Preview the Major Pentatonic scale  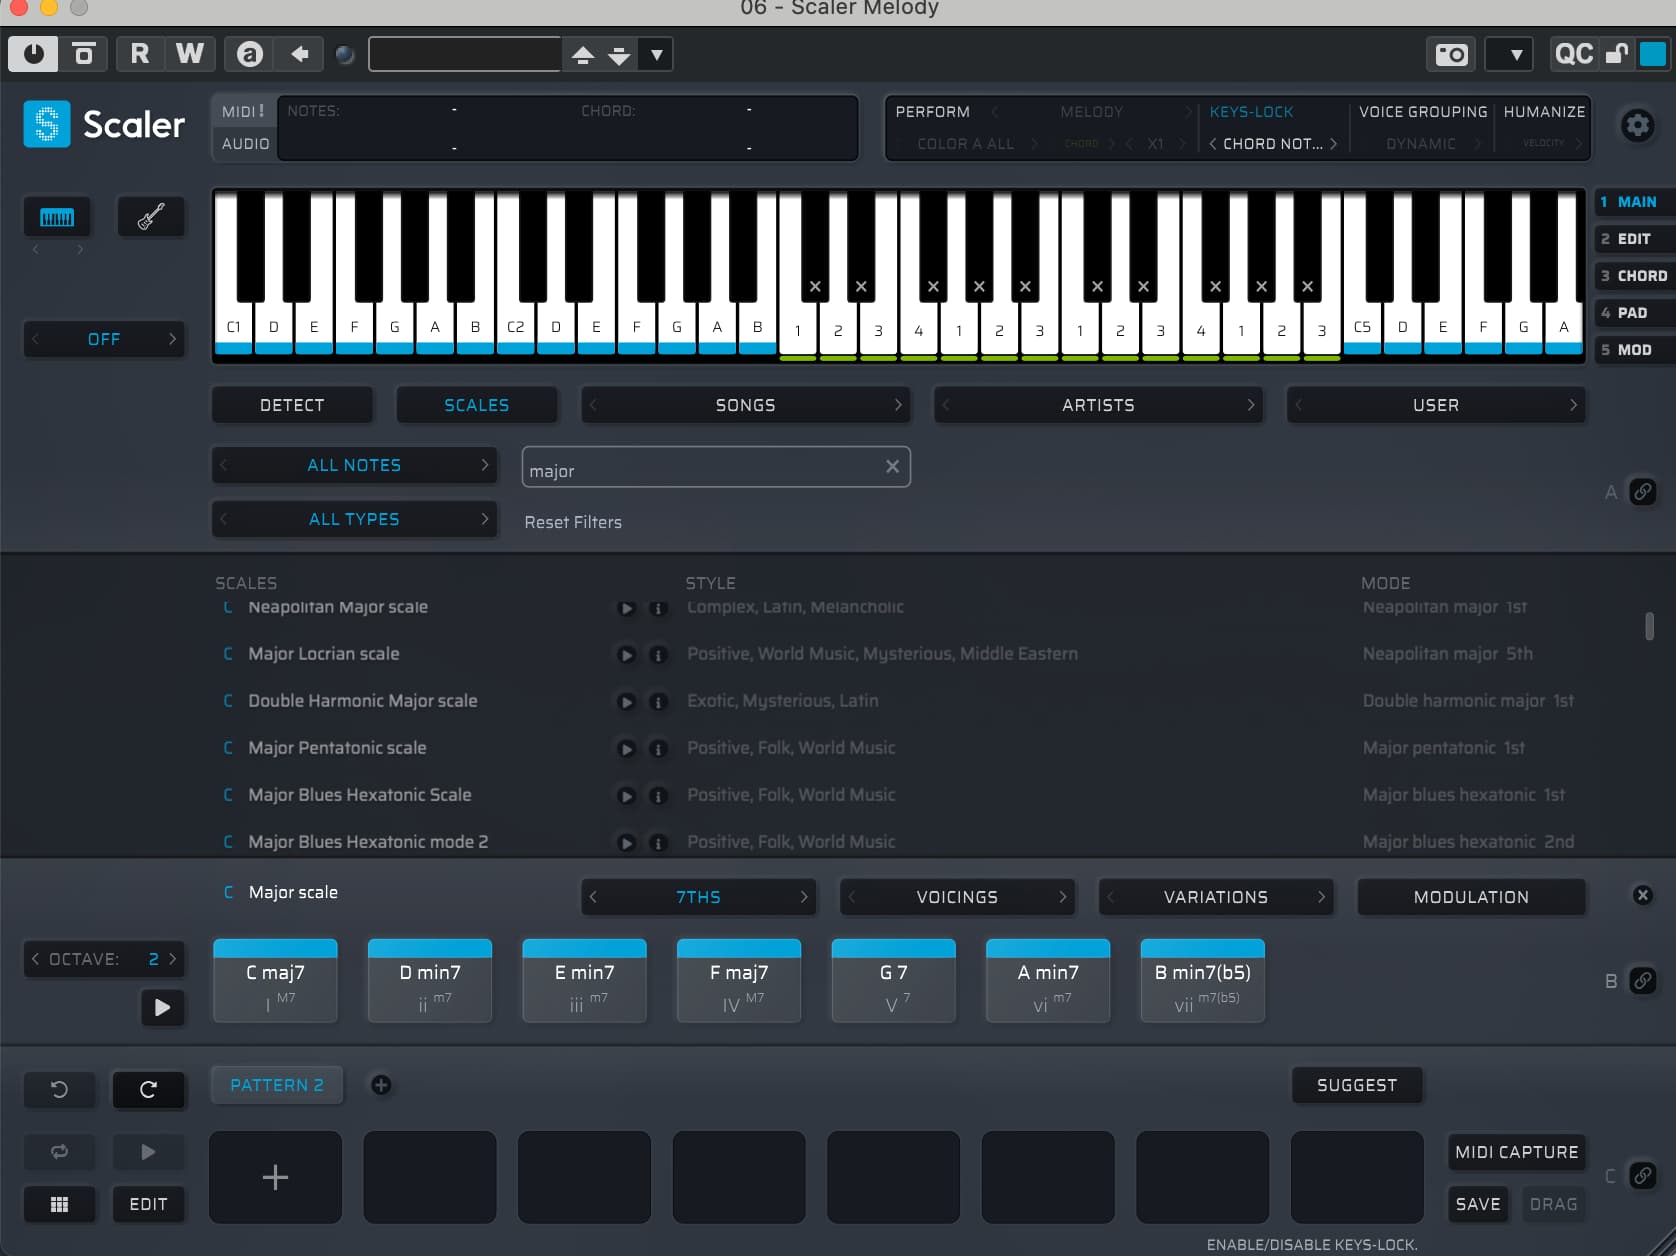626,749
